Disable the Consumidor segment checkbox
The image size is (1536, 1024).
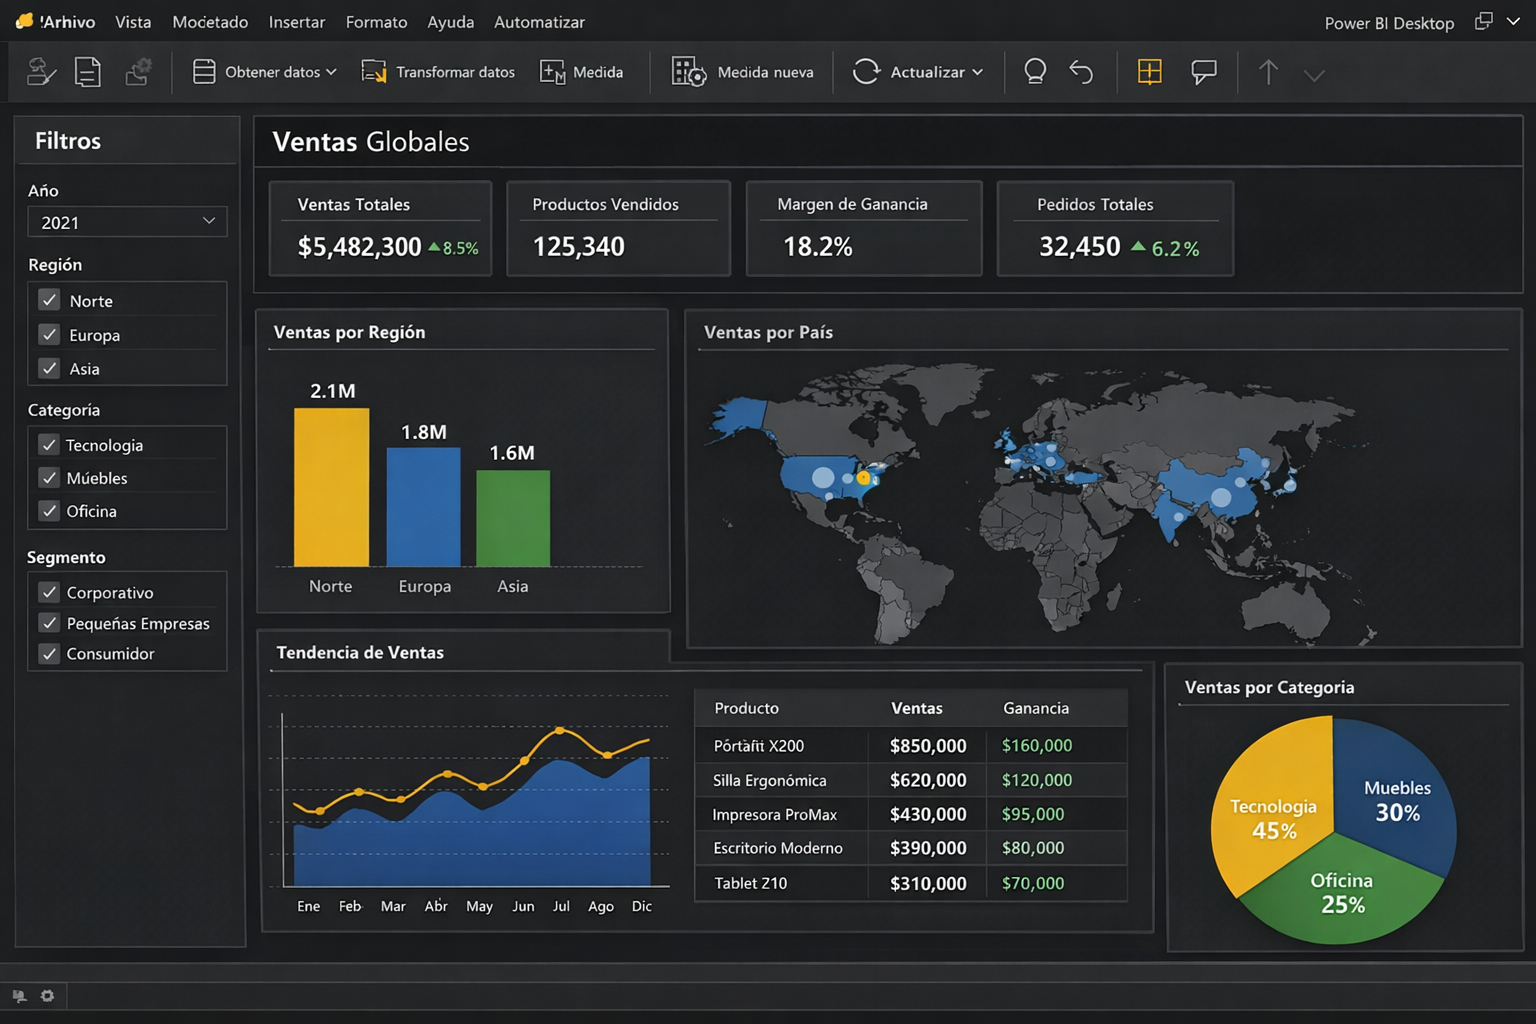48,654
